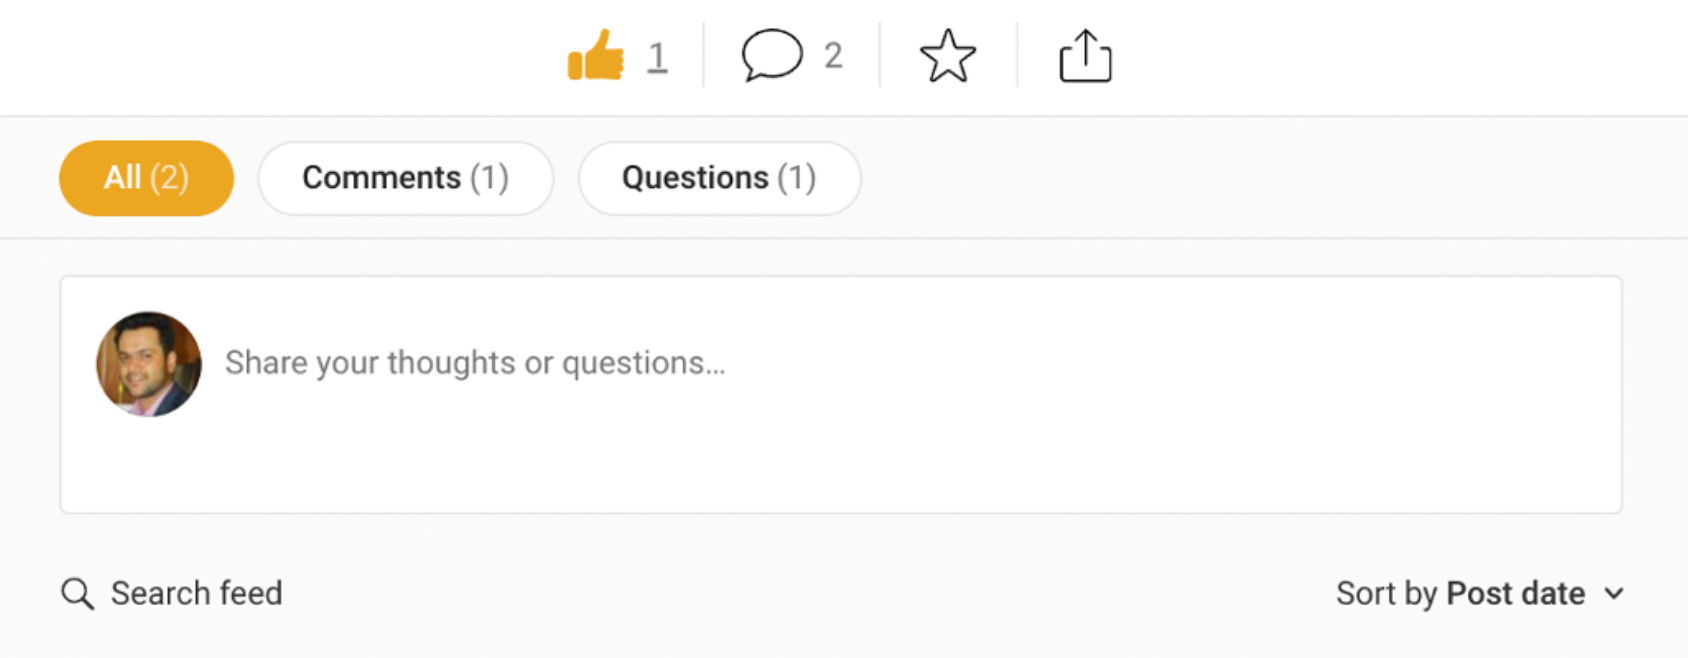Click the "(1)" count on the Questions pill
Viewport: 1688px width, 658px height.
(x=796, y=178)
